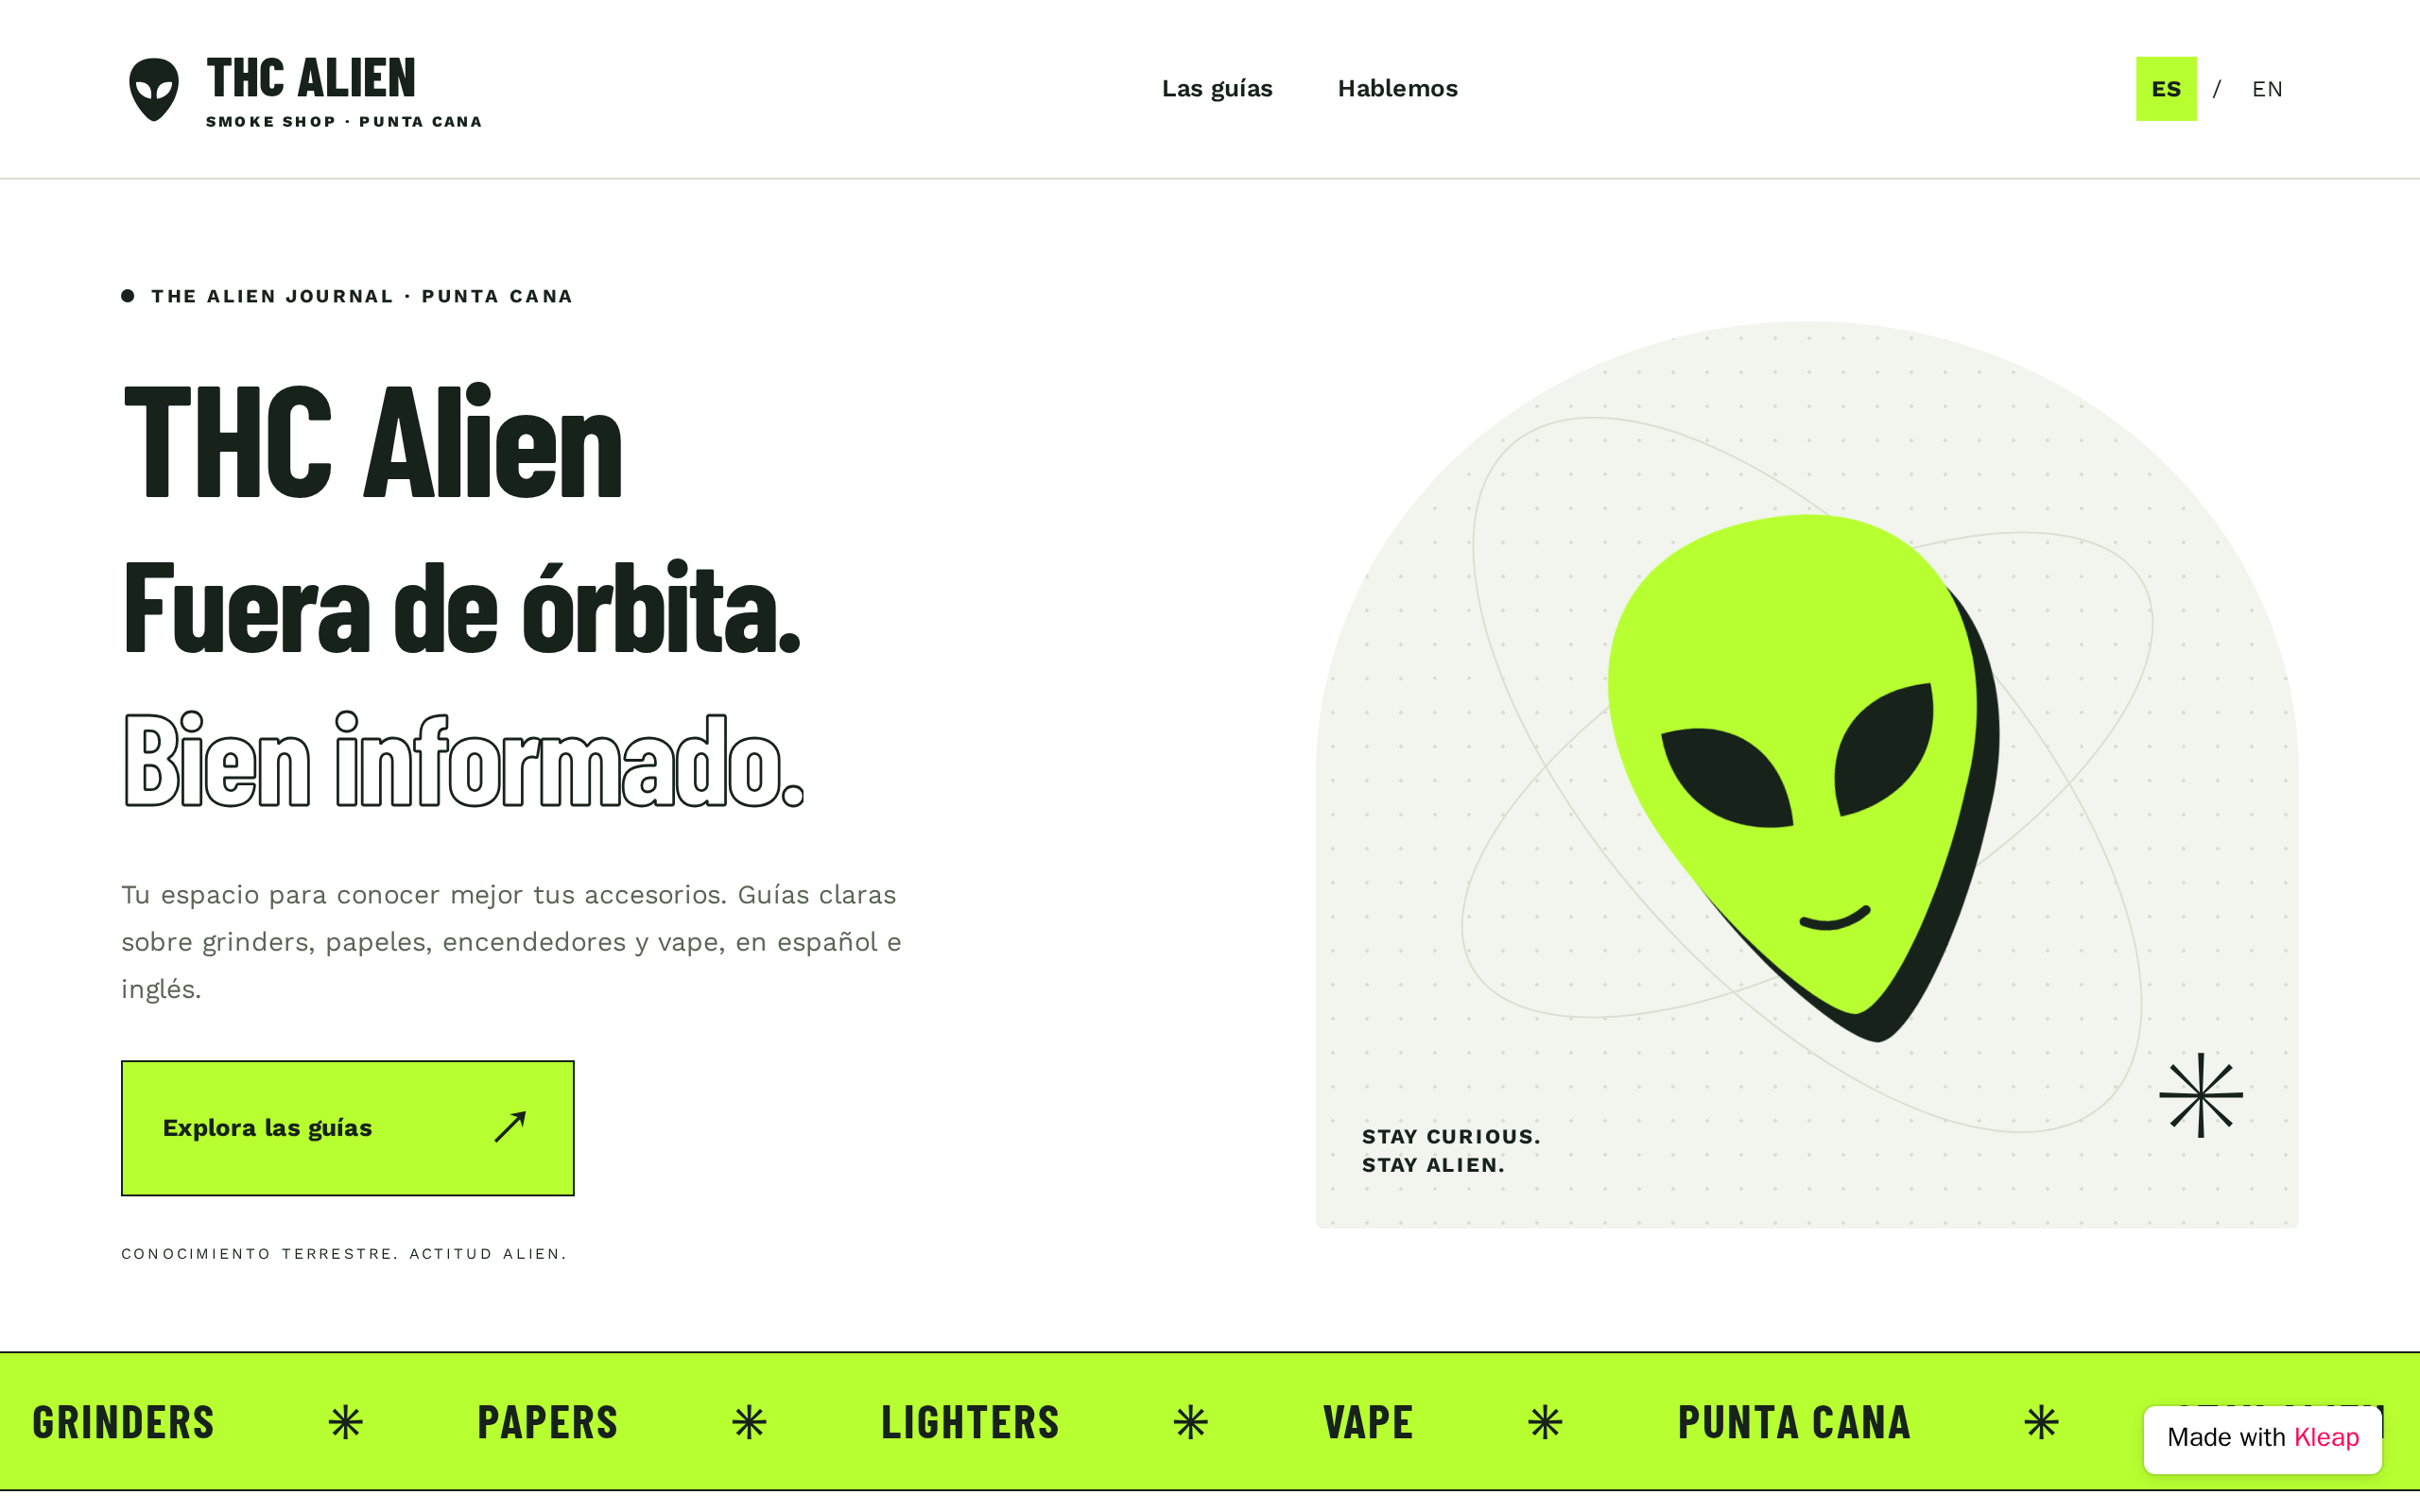Image resolution: width=2420 pixels, height=1512 pixels.
Task: Open the THC ALIEN home wordmark
Action: point(311,78)
